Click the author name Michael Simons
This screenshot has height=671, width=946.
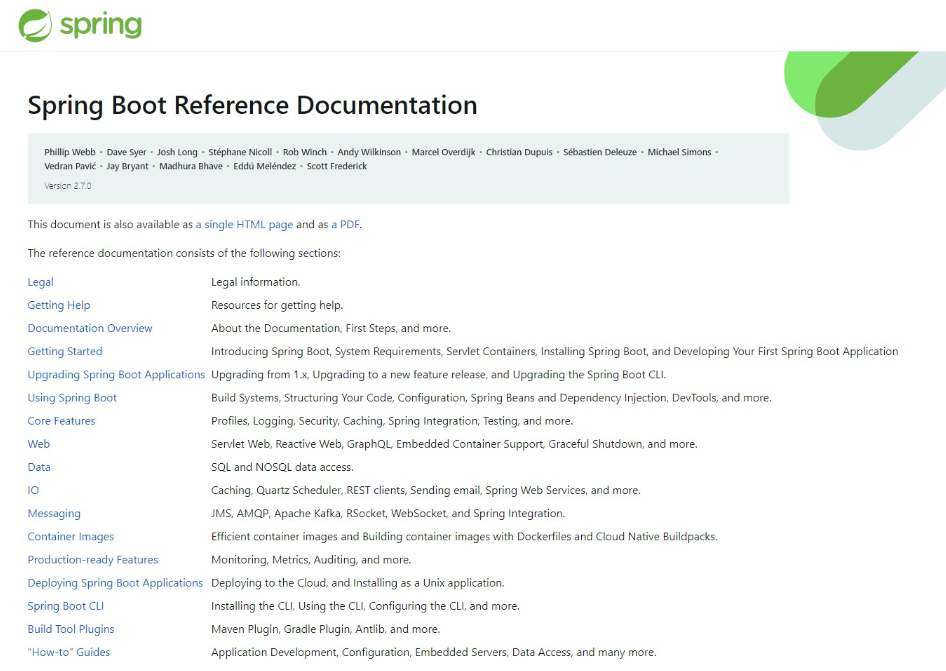point(679,152)
